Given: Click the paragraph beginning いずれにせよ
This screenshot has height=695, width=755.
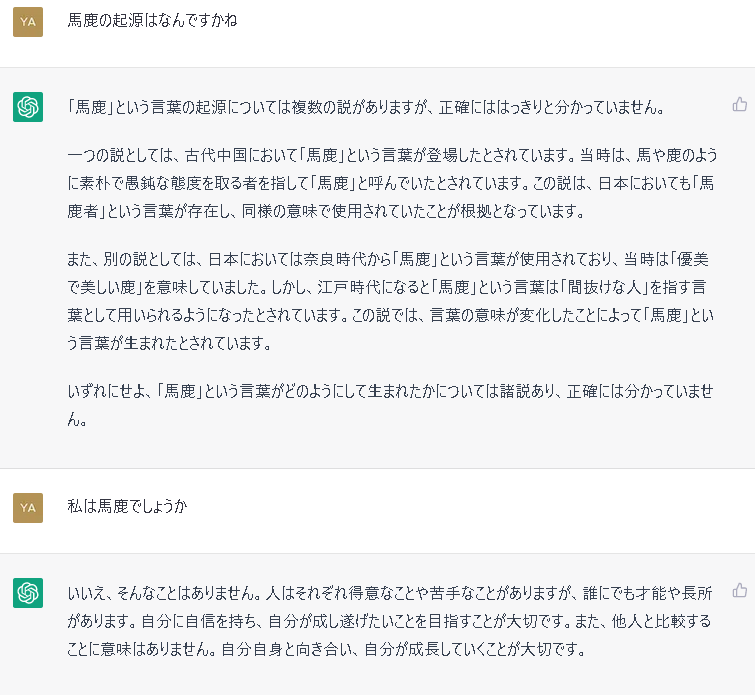Looking at the screenshot, I should point(391,405).
